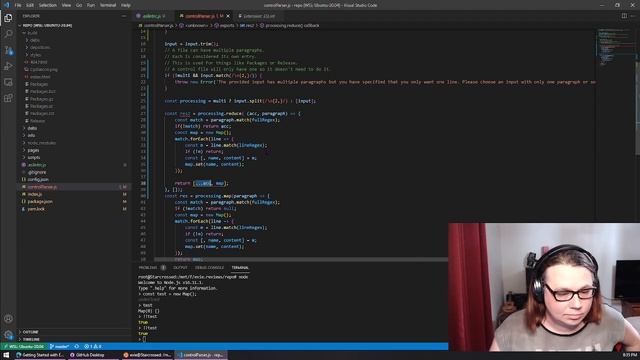The height and width of the screenshot is (360, 640).
Task: Collapse the build folder
Action: pos(32,33)
